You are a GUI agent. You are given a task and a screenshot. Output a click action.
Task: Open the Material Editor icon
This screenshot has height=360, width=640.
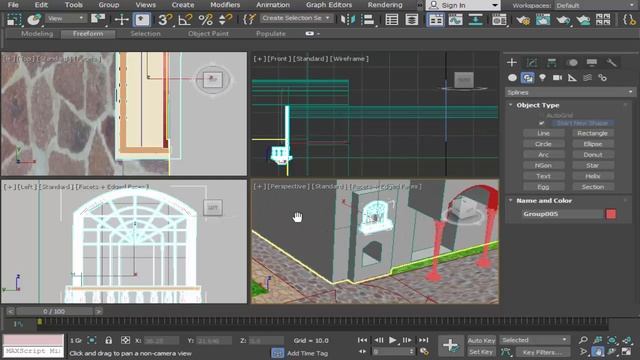[499, 19]
